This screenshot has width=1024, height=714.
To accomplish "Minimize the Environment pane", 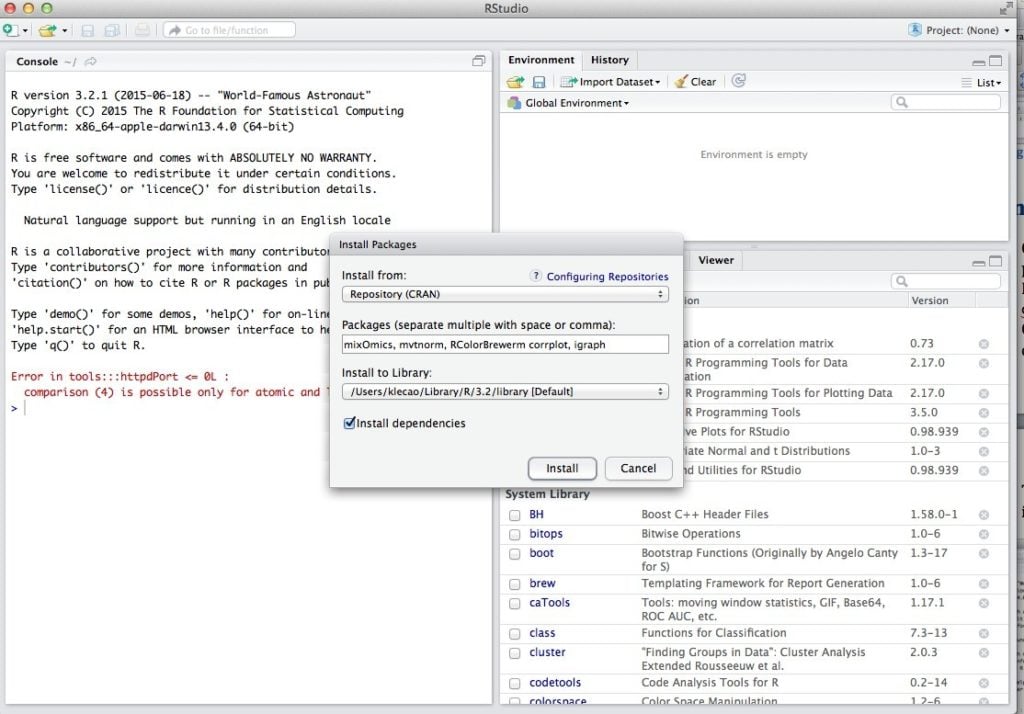I will coord(978,61).
